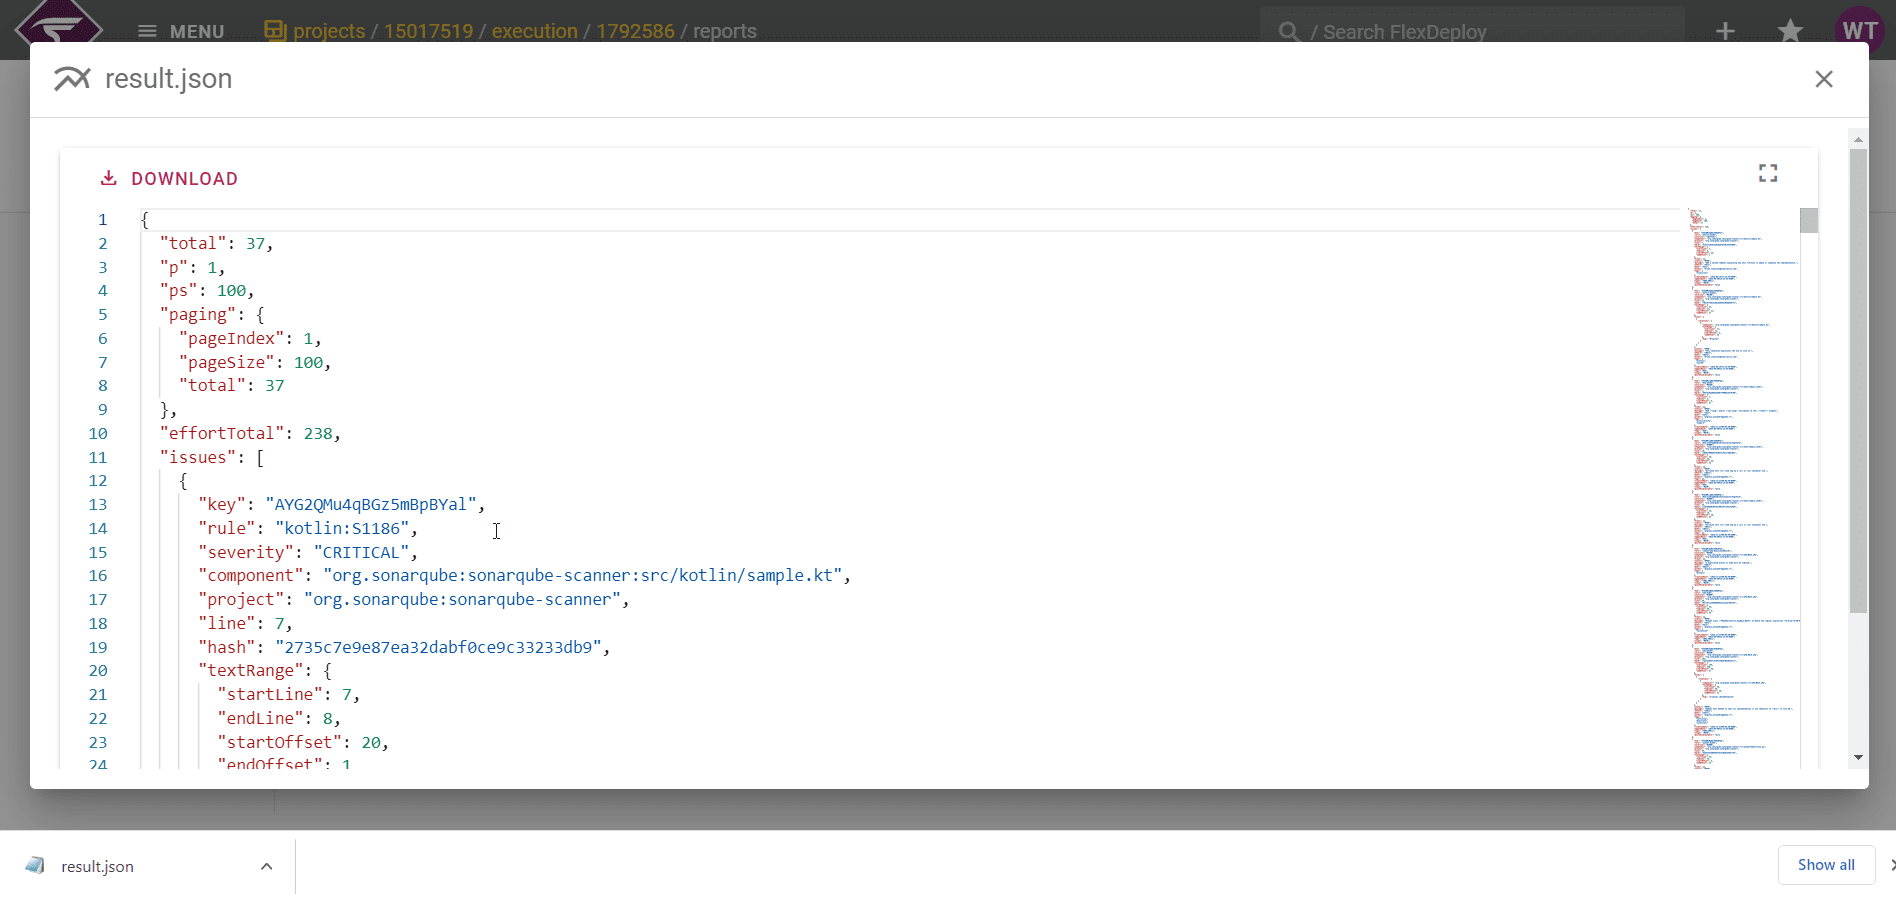Screen dimensions: 1896x897
Task: Click the "ps": 100 line
Action: [207, 291]
